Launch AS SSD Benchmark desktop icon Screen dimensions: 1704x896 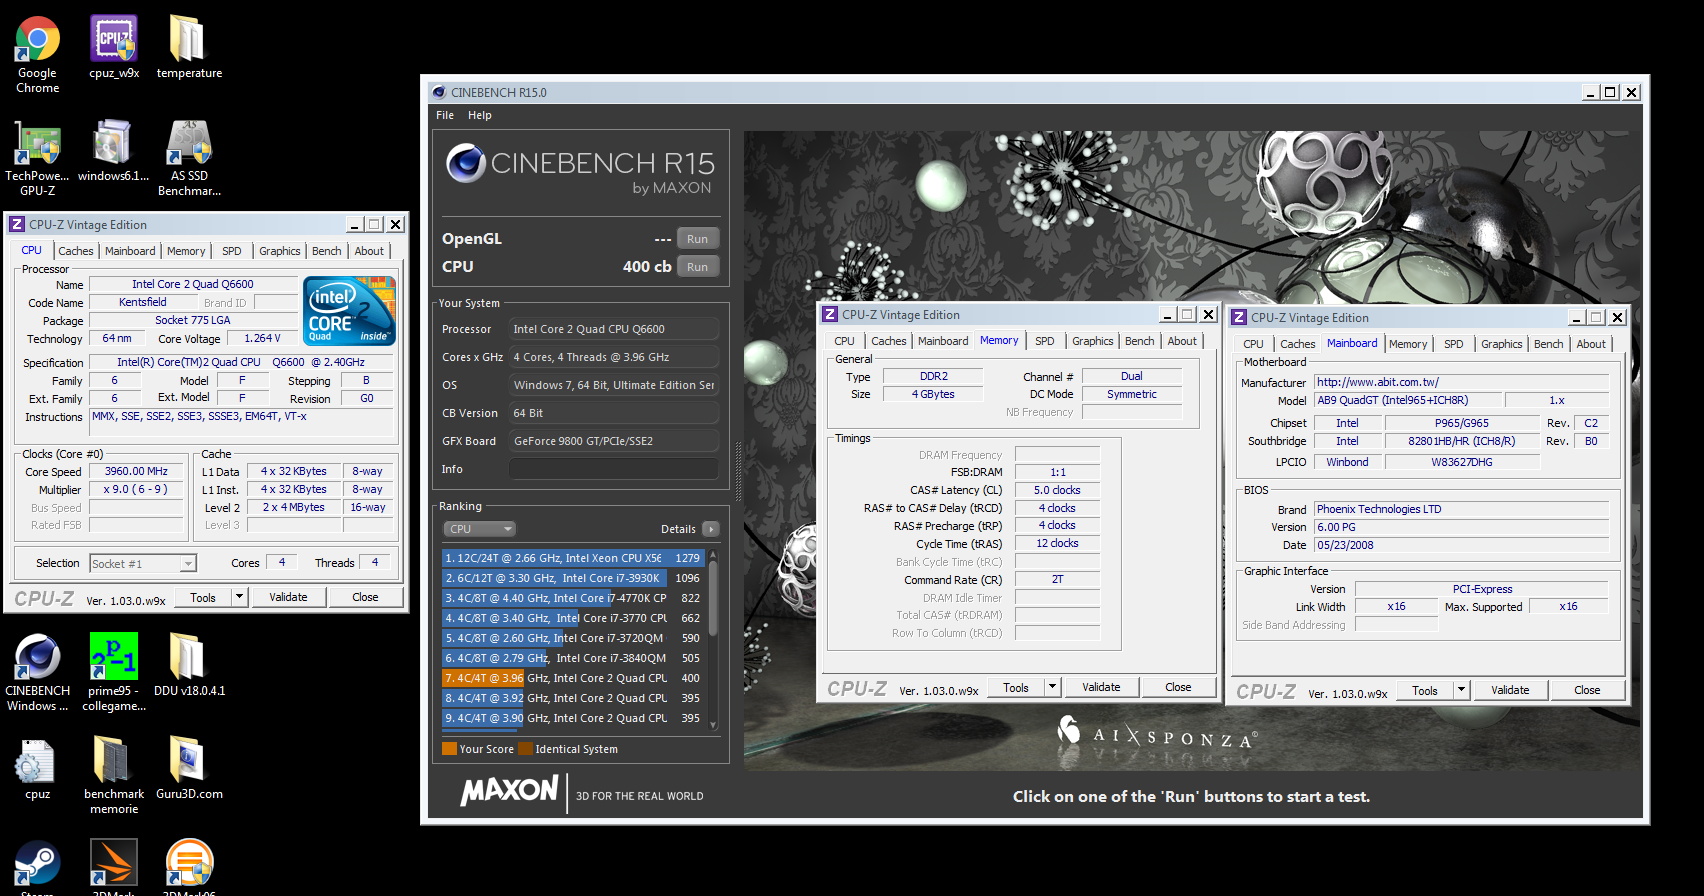189,157
